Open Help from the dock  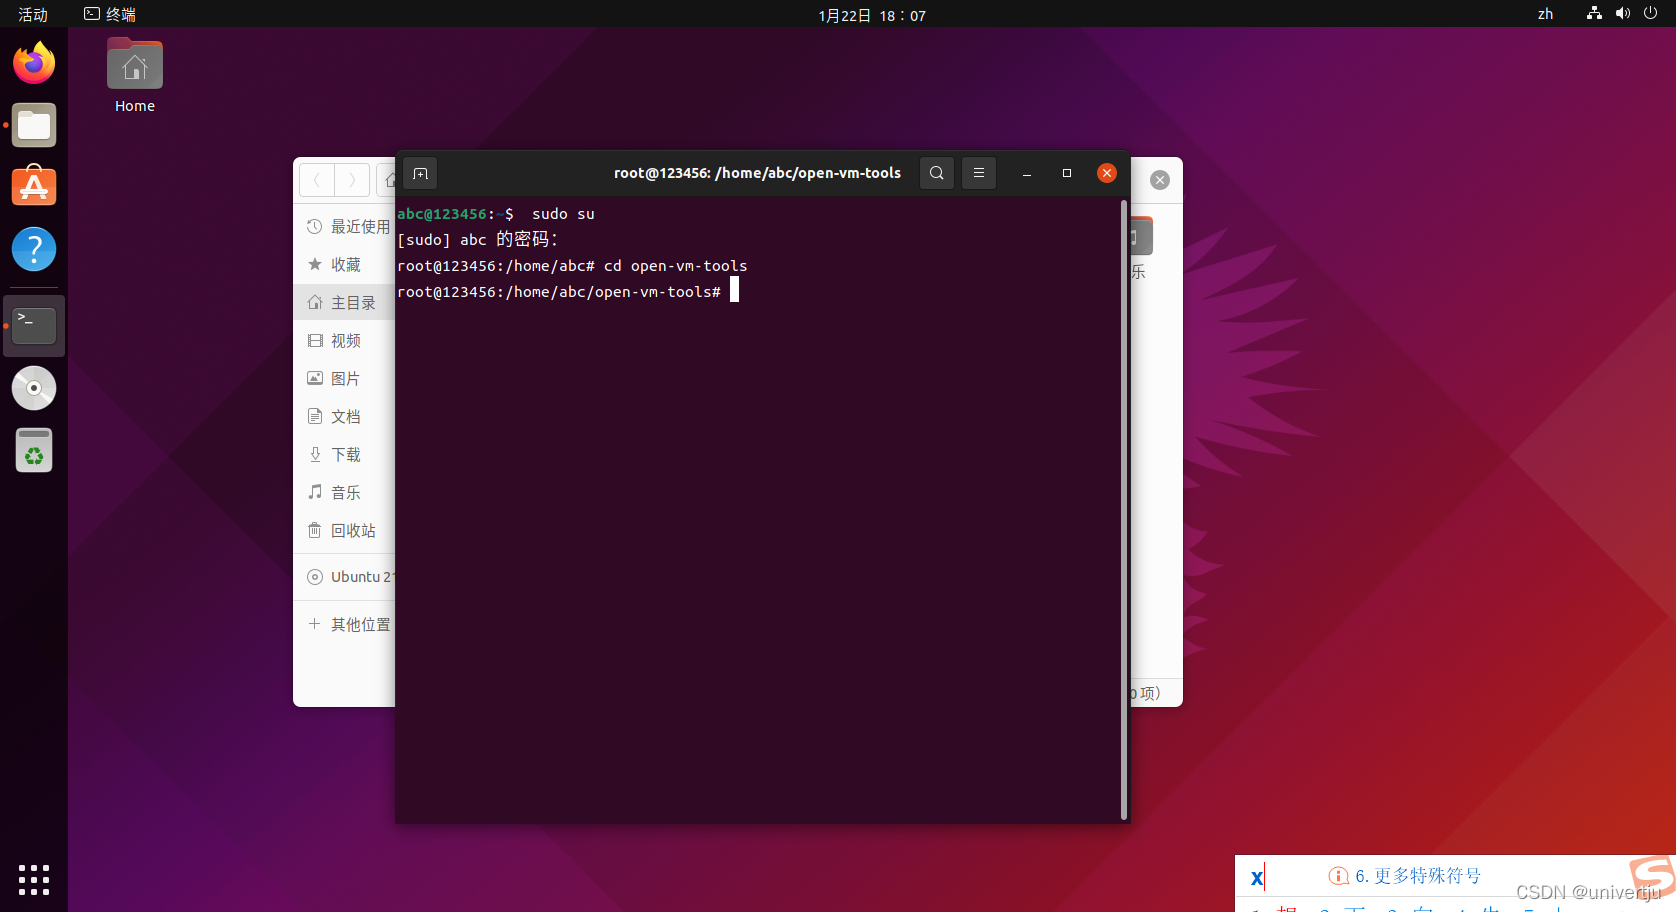click(x=34, y=249)
